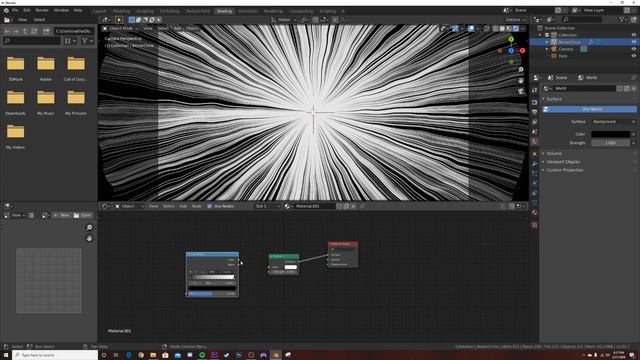Viewport: 640px width, 360px height.
Task: Open the Surface Background dropdown
Action: 613,122
